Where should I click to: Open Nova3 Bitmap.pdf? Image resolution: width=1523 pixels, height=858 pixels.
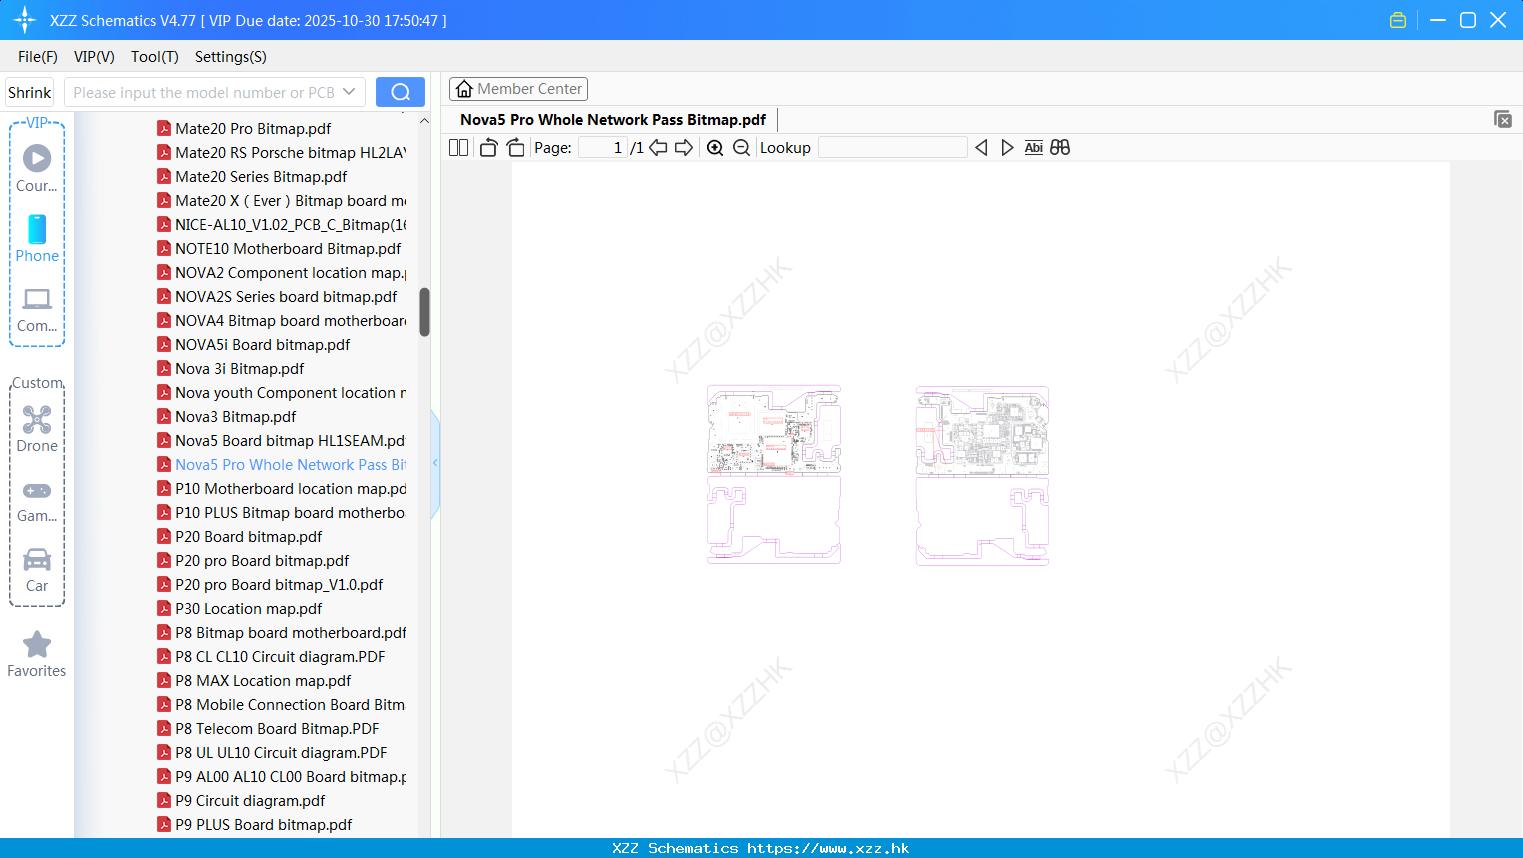point(227,416)
